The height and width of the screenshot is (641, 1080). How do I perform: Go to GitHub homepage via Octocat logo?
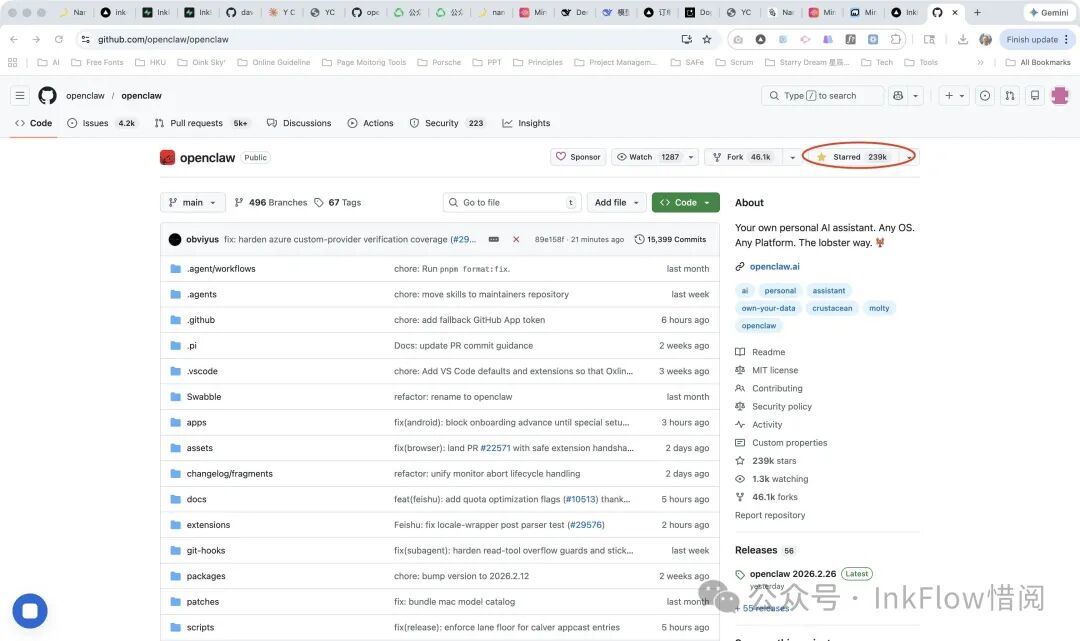click(48, 96)
